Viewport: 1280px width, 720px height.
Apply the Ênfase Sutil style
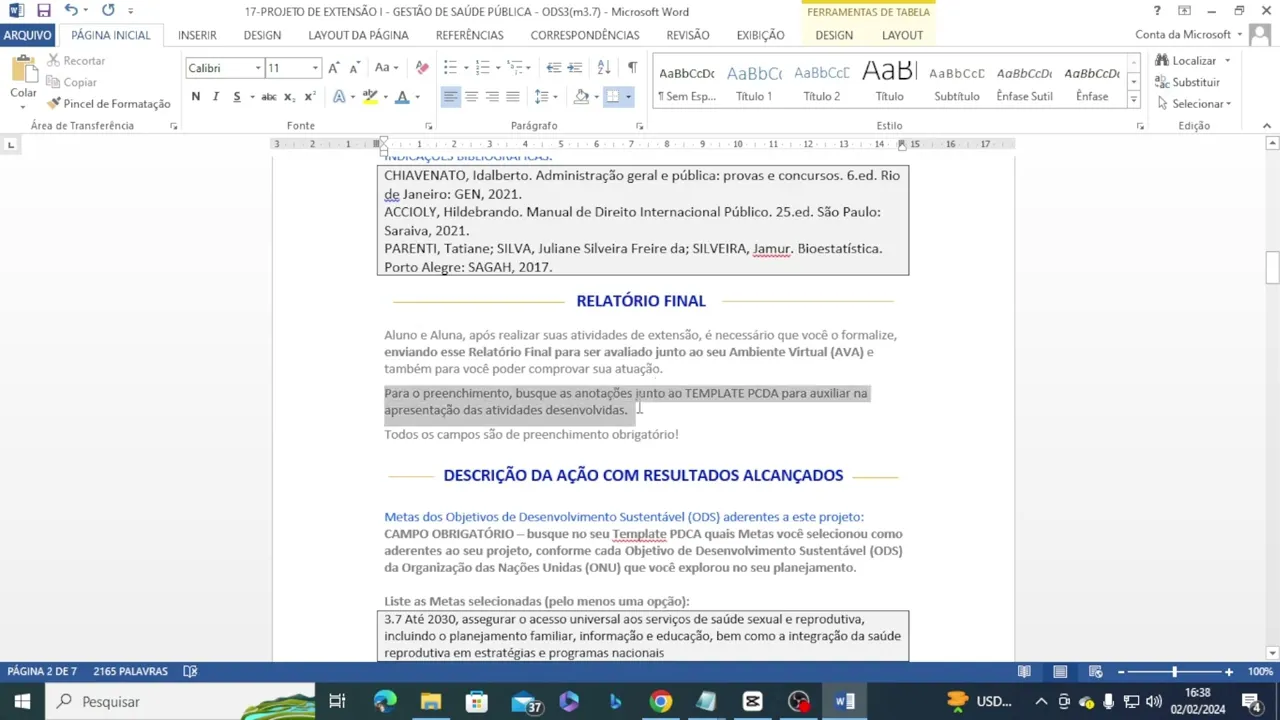(1024, 83)
